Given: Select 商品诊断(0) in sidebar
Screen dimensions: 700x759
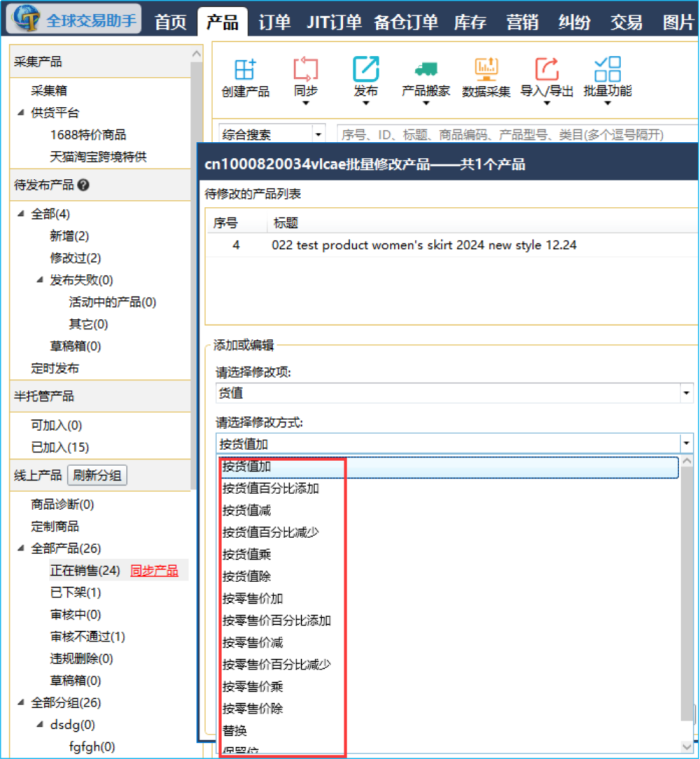Looking at the screenshot, I should (x=62, y=504).
